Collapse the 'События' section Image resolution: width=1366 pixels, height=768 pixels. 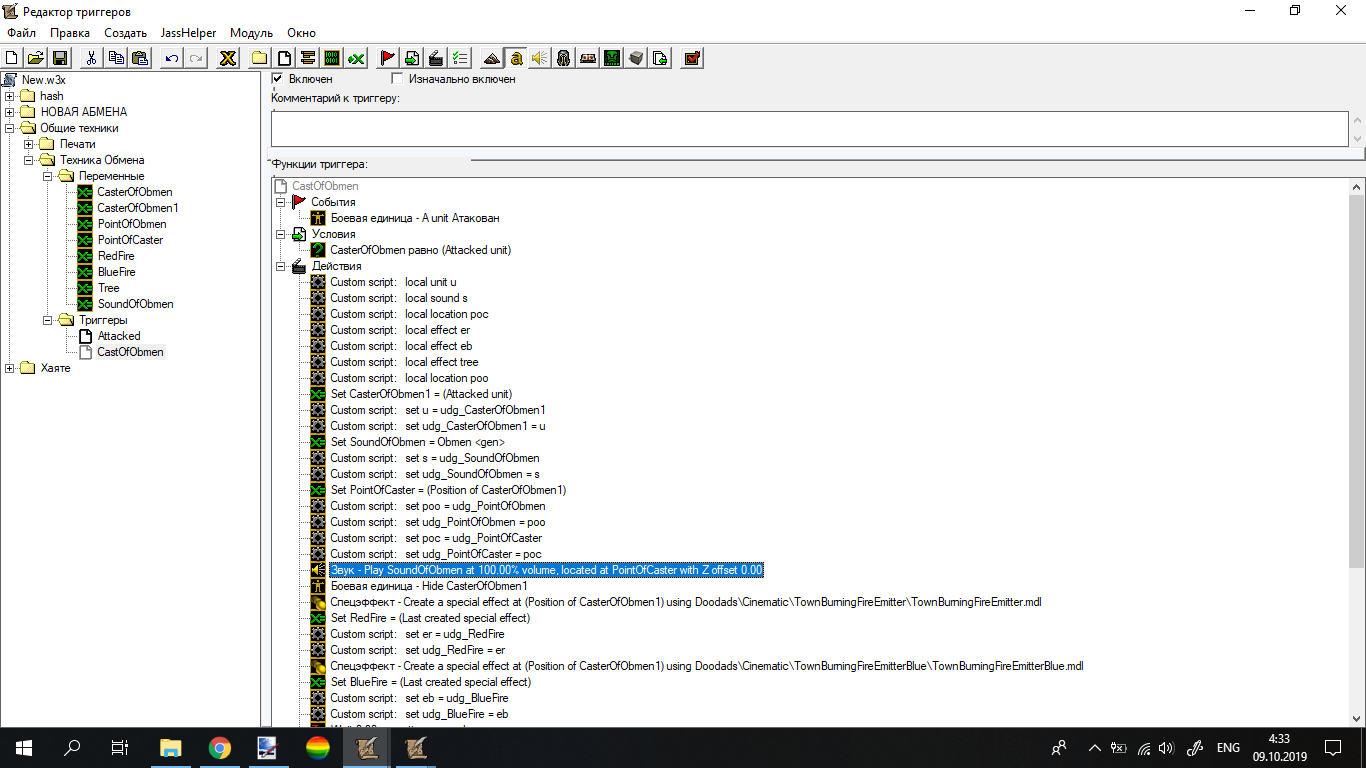coord(281,202)
